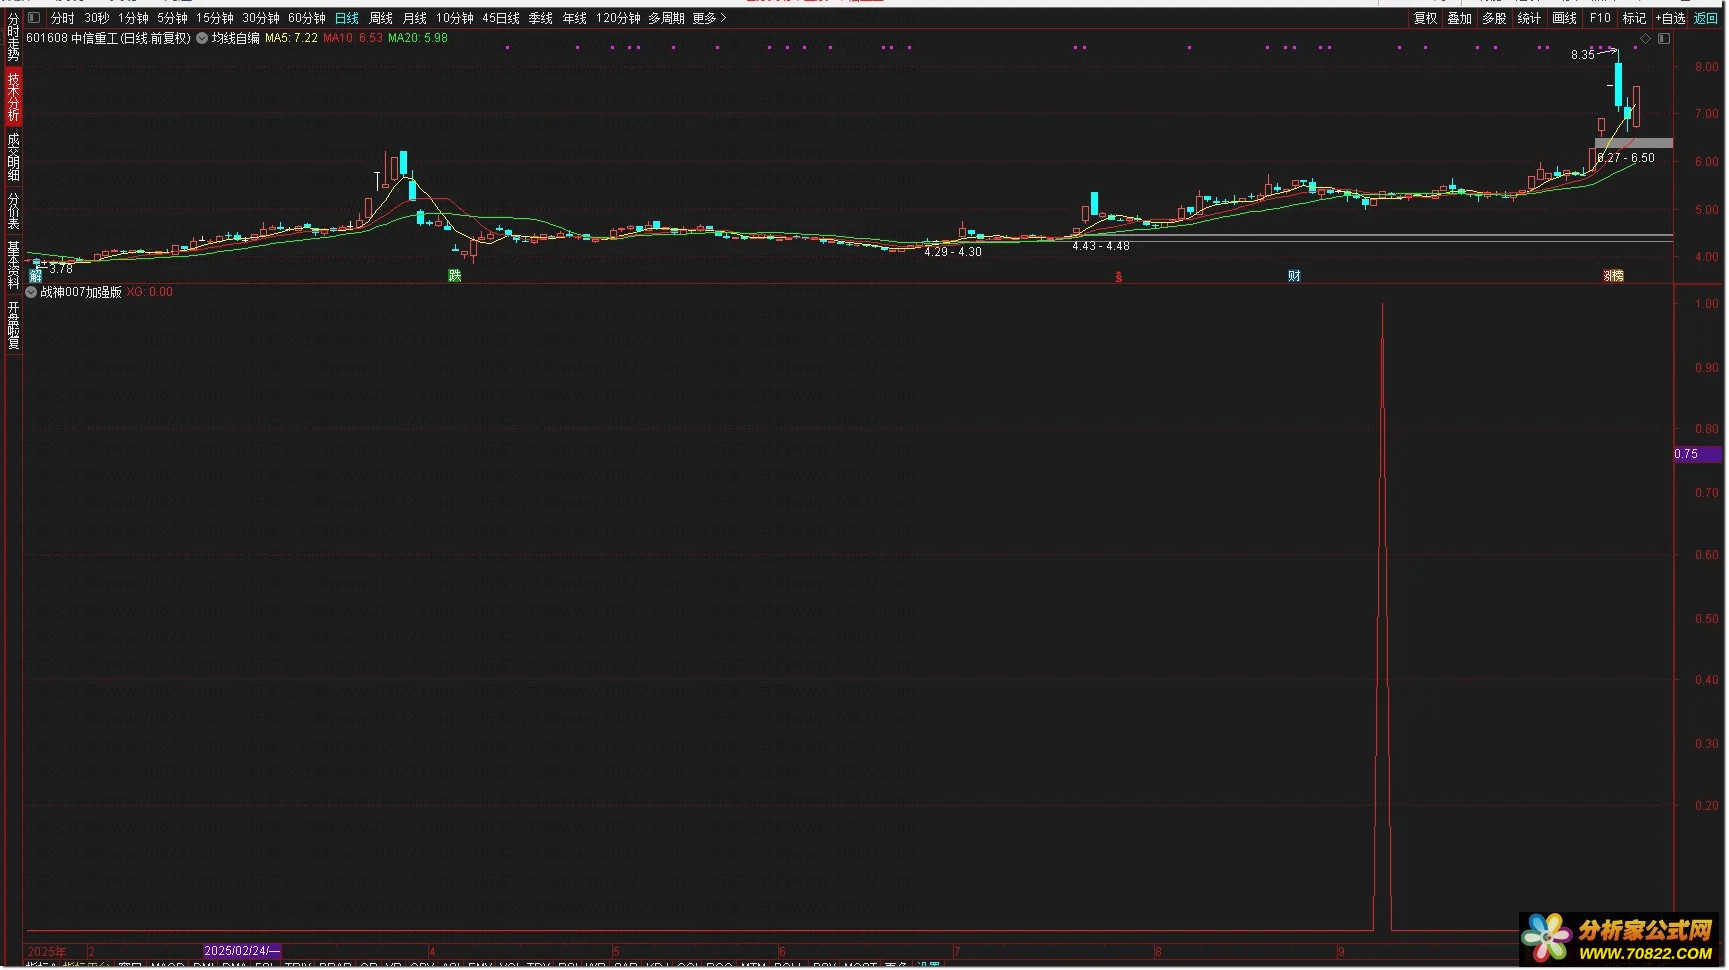Toggle the side panel icon at chart top-right

[x=1664, y=38]
